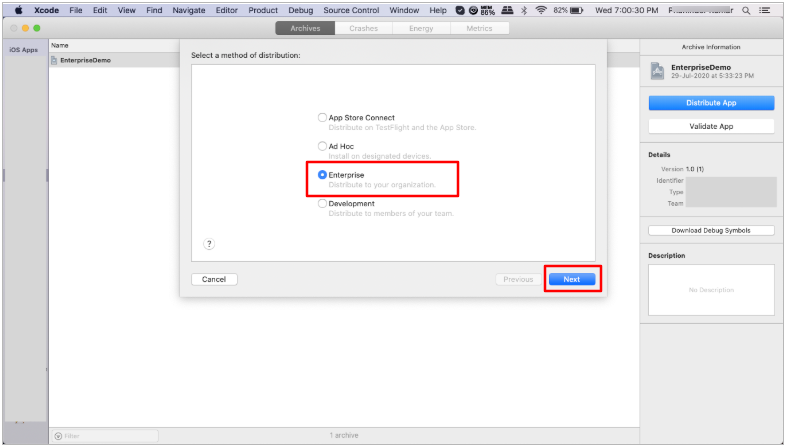Click the '1 archive' status text

pos(344,435)
